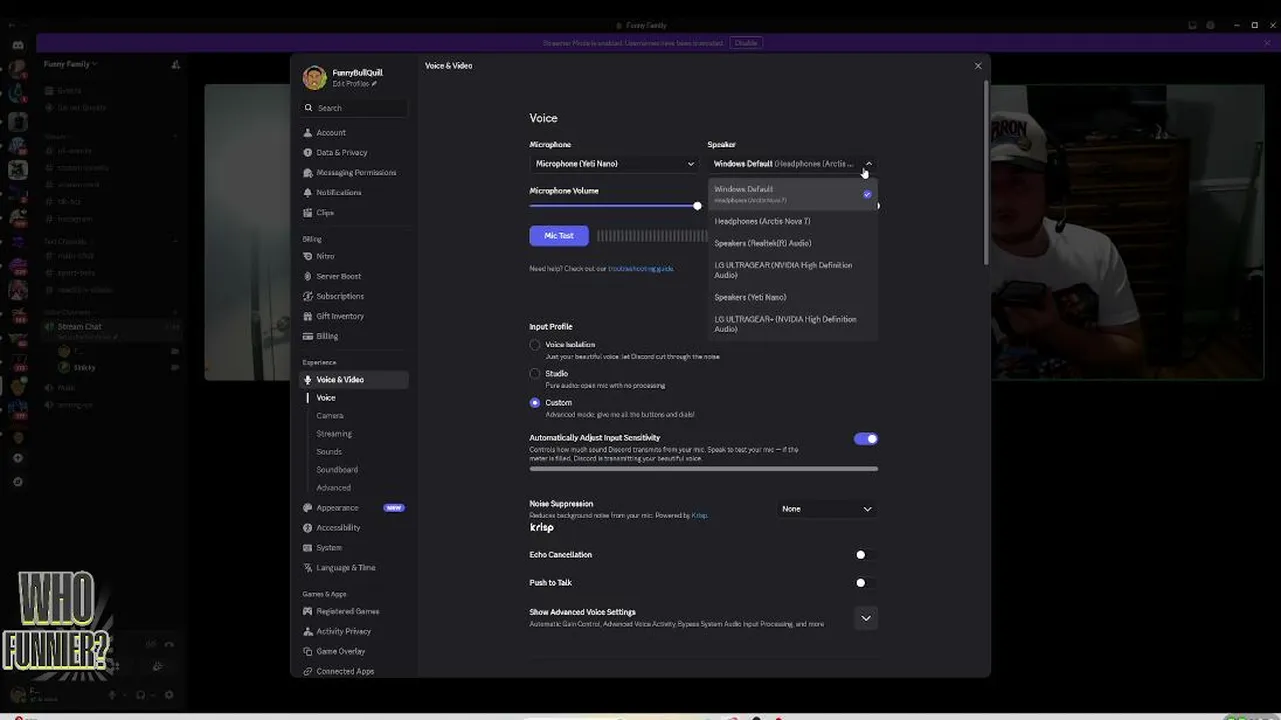1281x720 pixels.
Task: Open the Registered Games controller icon
Action: pyautogui.click(x=308, y=612)
